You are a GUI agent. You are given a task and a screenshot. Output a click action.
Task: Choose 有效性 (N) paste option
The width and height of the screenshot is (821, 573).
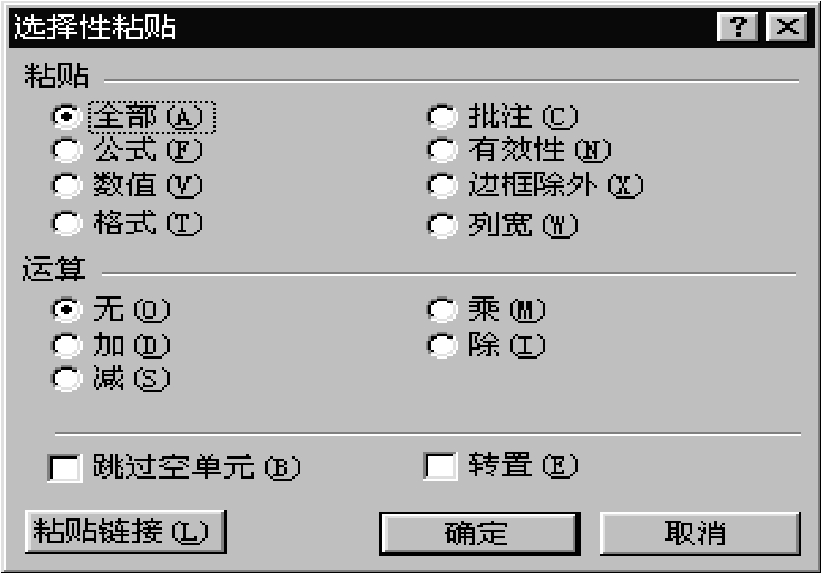(442, 151)
